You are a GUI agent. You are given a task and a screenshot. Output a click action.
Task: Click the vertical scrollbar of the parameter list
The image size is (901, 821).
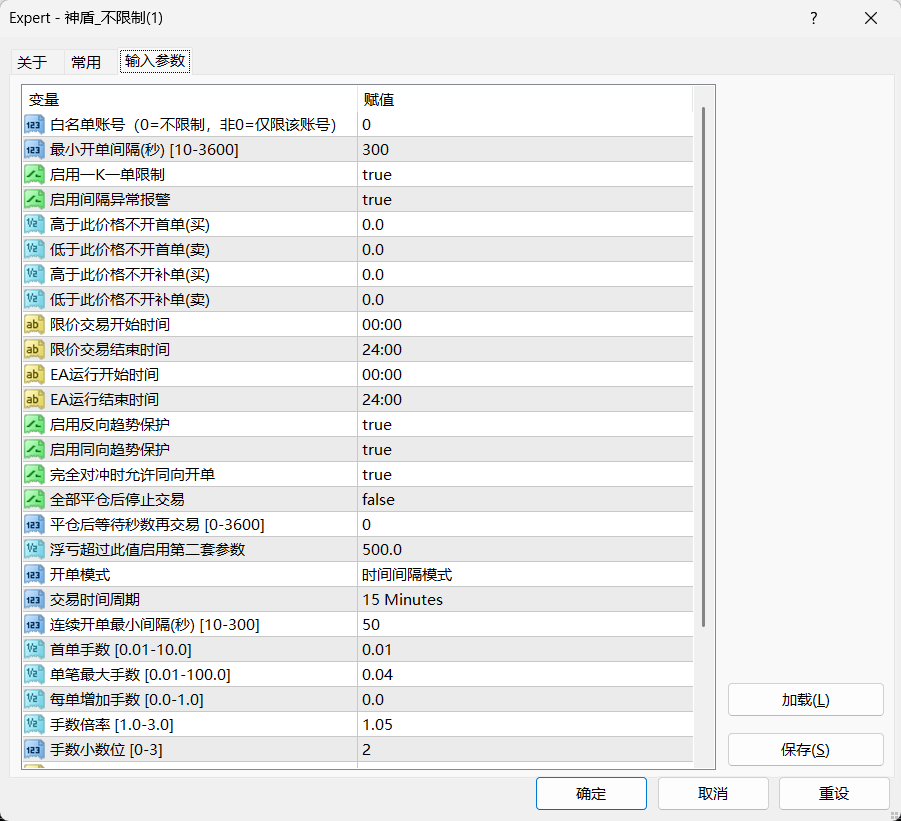(703, 368)
